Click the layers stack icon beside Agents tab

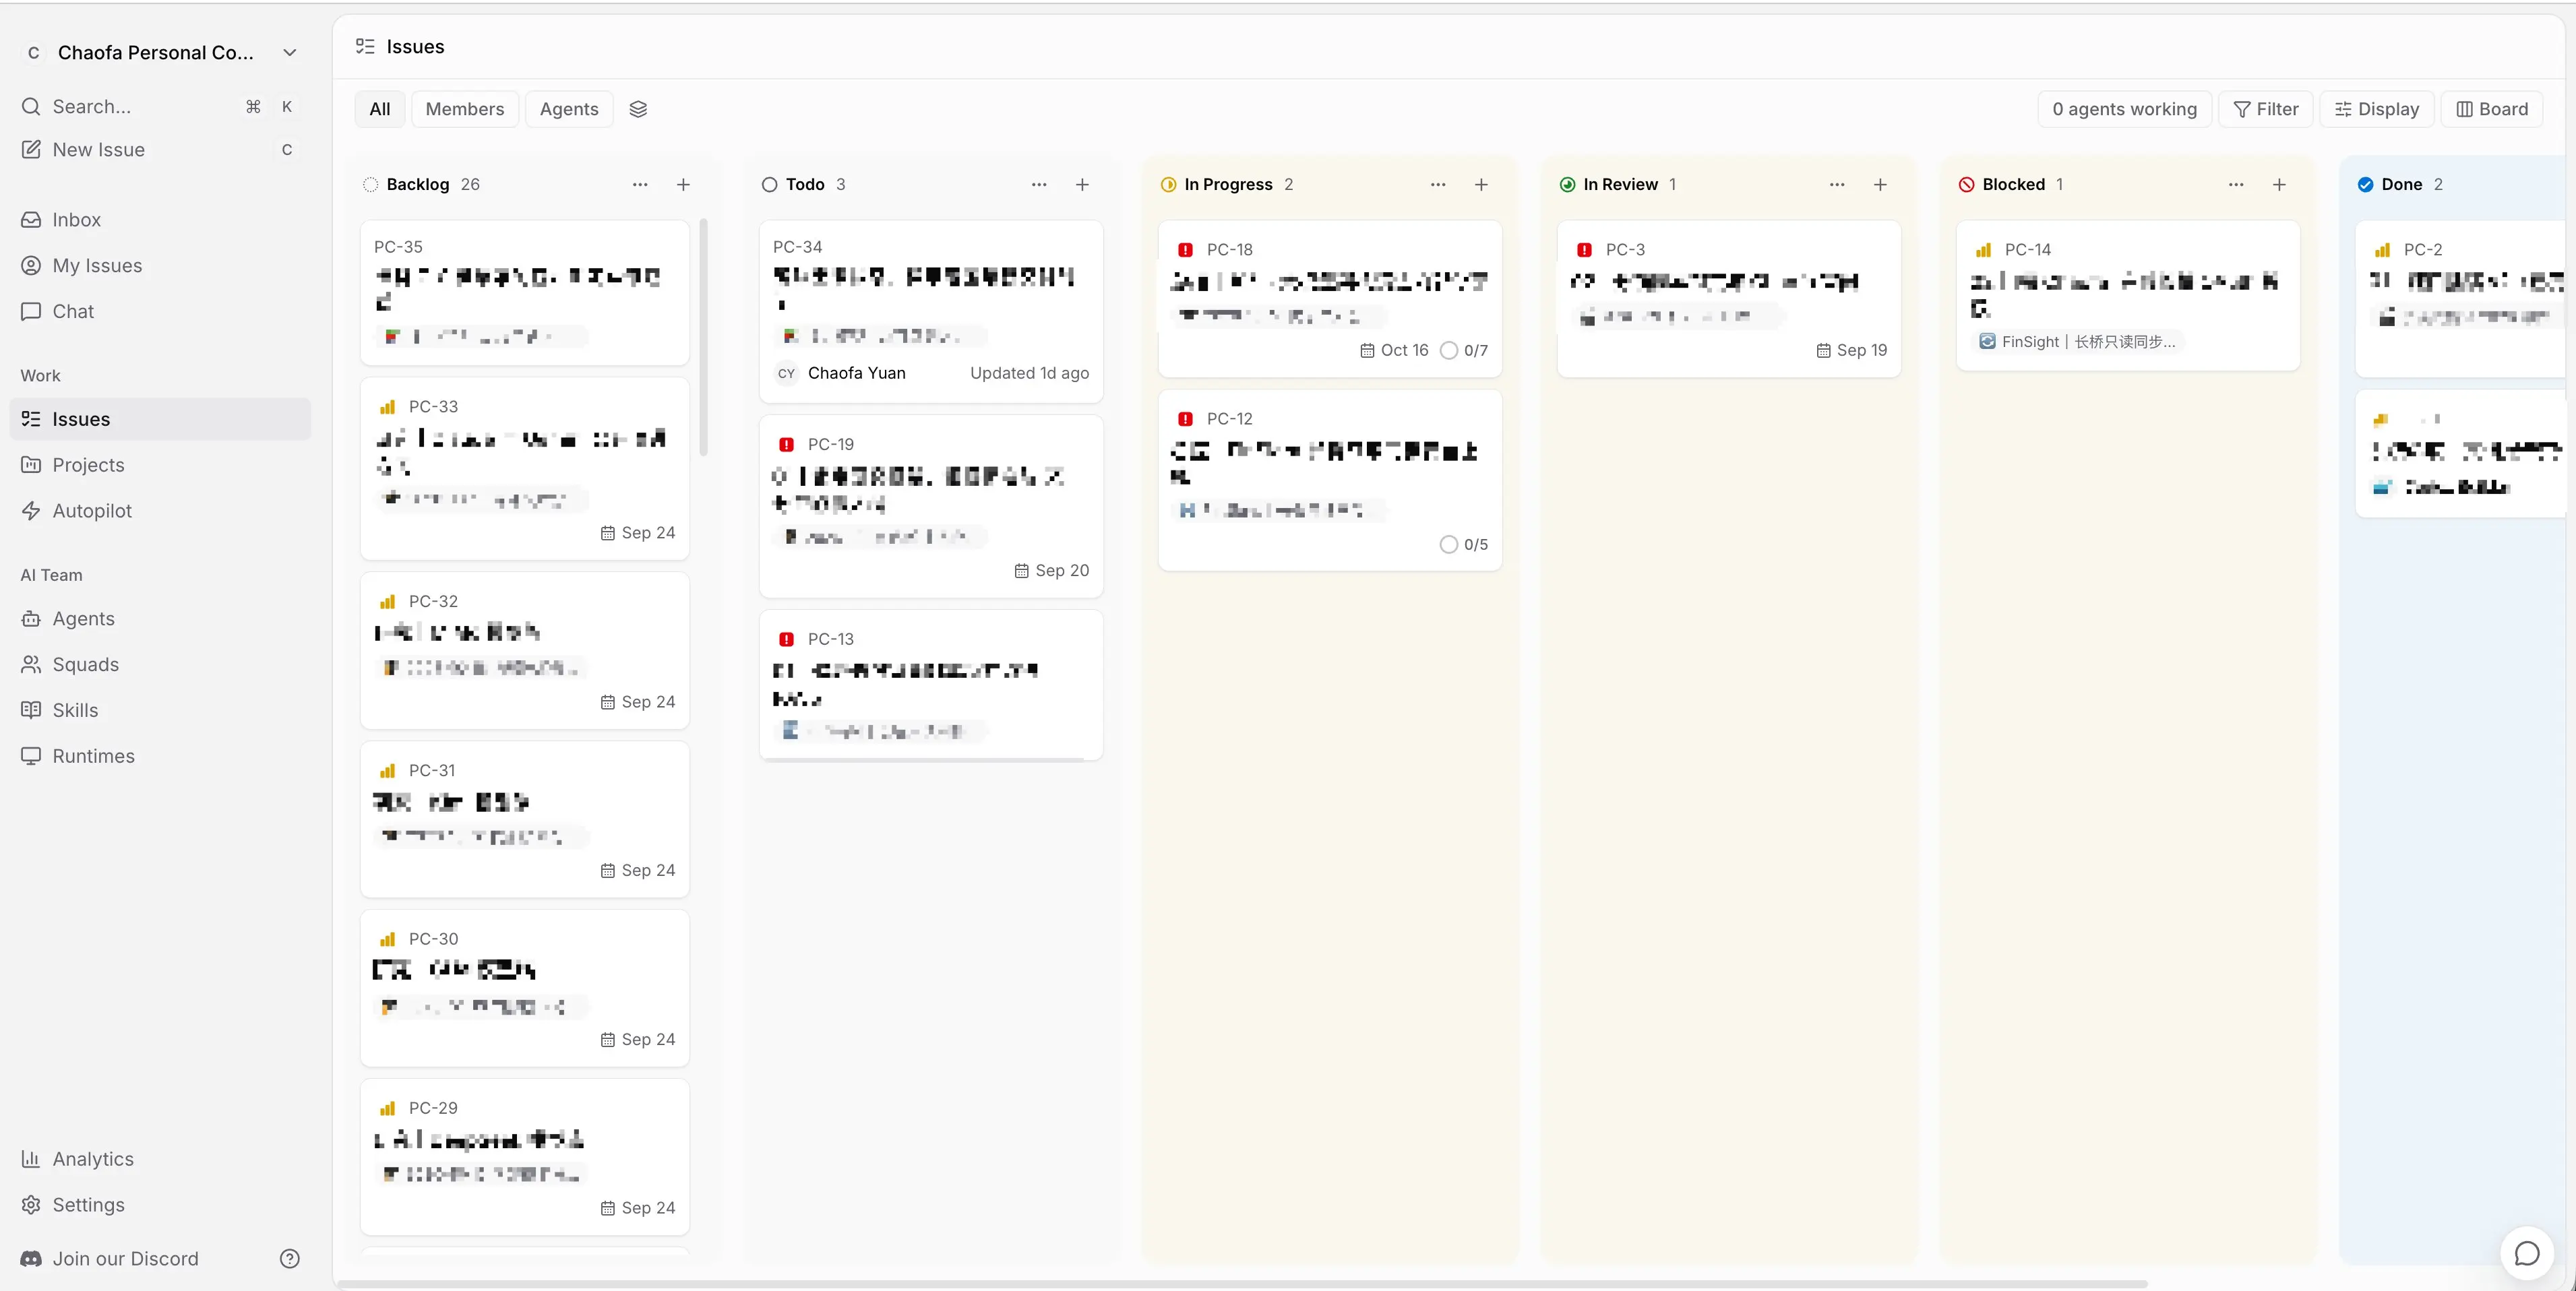tap(638, 109)
